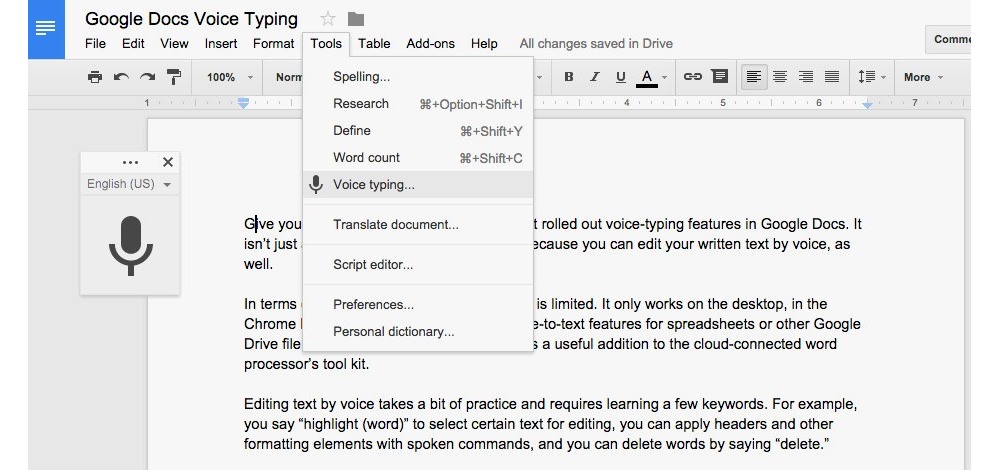The height and width of the screenshot is (470, 1000).
Task: Open the 100% zoom dropdown
Action: [x=230, y=77]
